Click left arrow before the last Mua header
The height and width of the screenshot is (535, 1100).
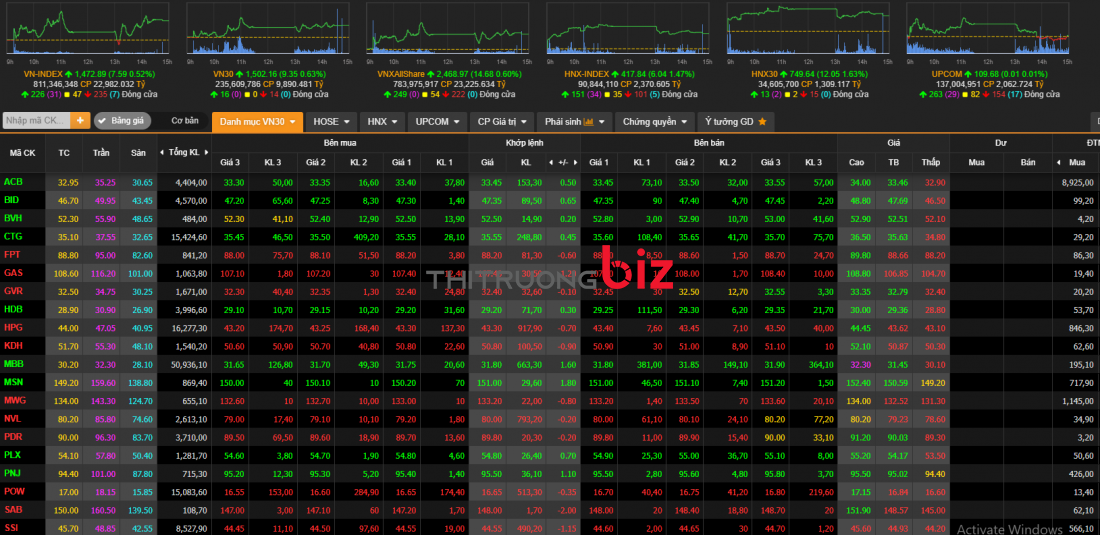pos(1059,163)
